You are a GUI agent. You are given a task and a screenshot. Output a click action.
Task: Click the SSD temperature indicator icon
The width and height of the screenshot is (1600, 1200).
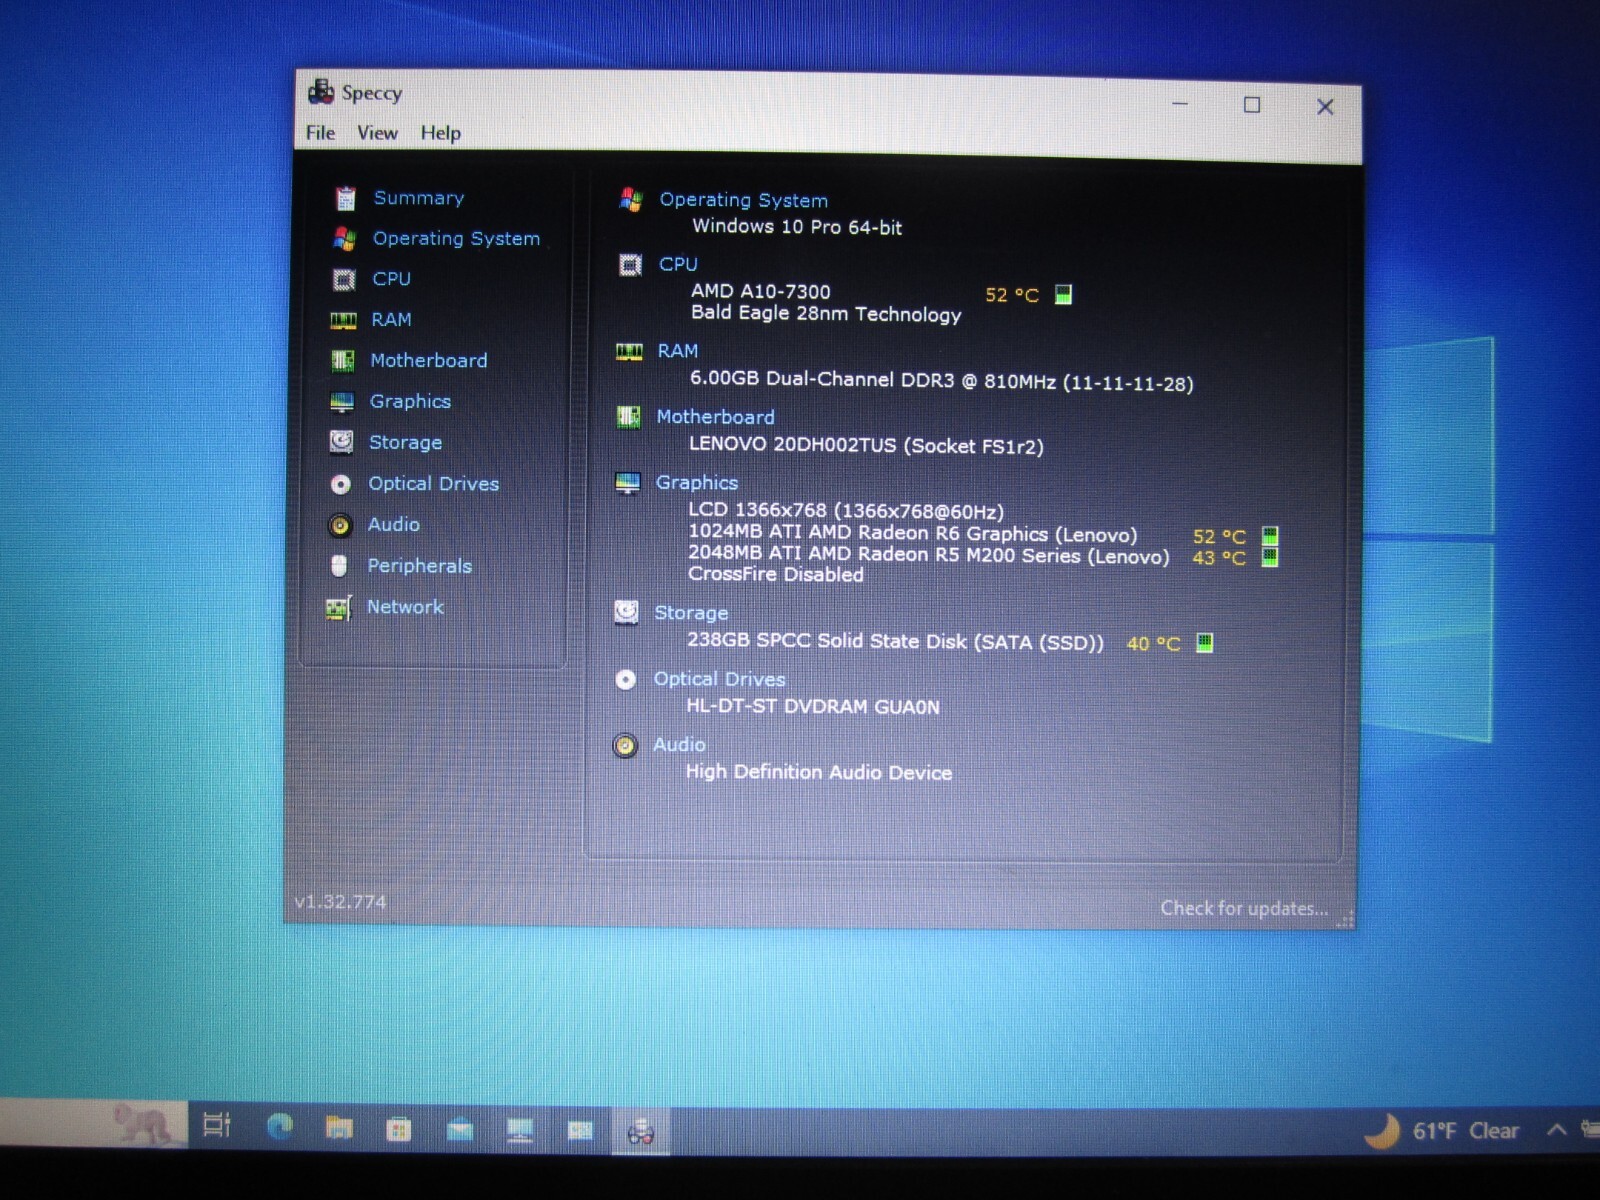[x=1205, y=643]
